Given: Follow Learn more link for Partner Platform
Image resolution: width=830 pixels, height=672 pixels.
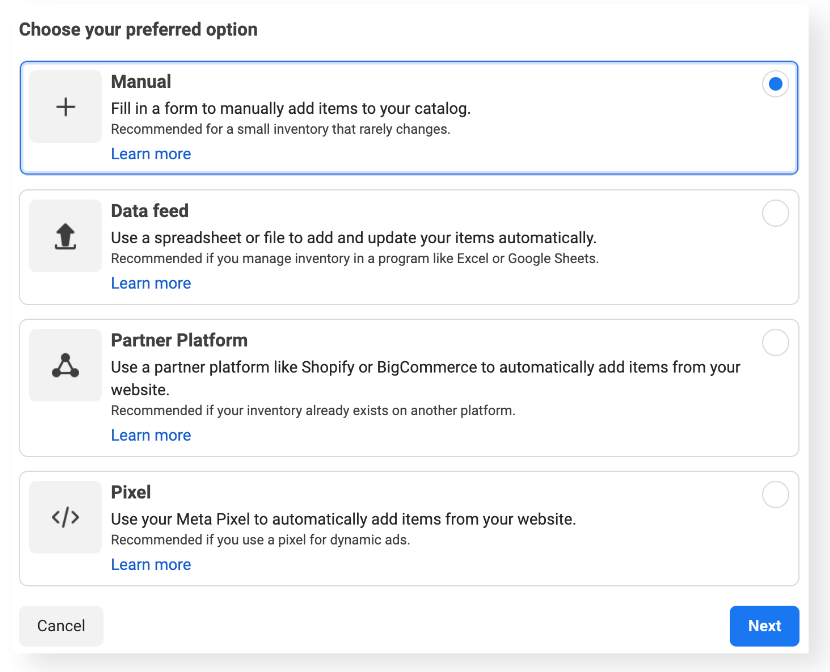Looking at the screenshot, I should click(x=151, y=435).
